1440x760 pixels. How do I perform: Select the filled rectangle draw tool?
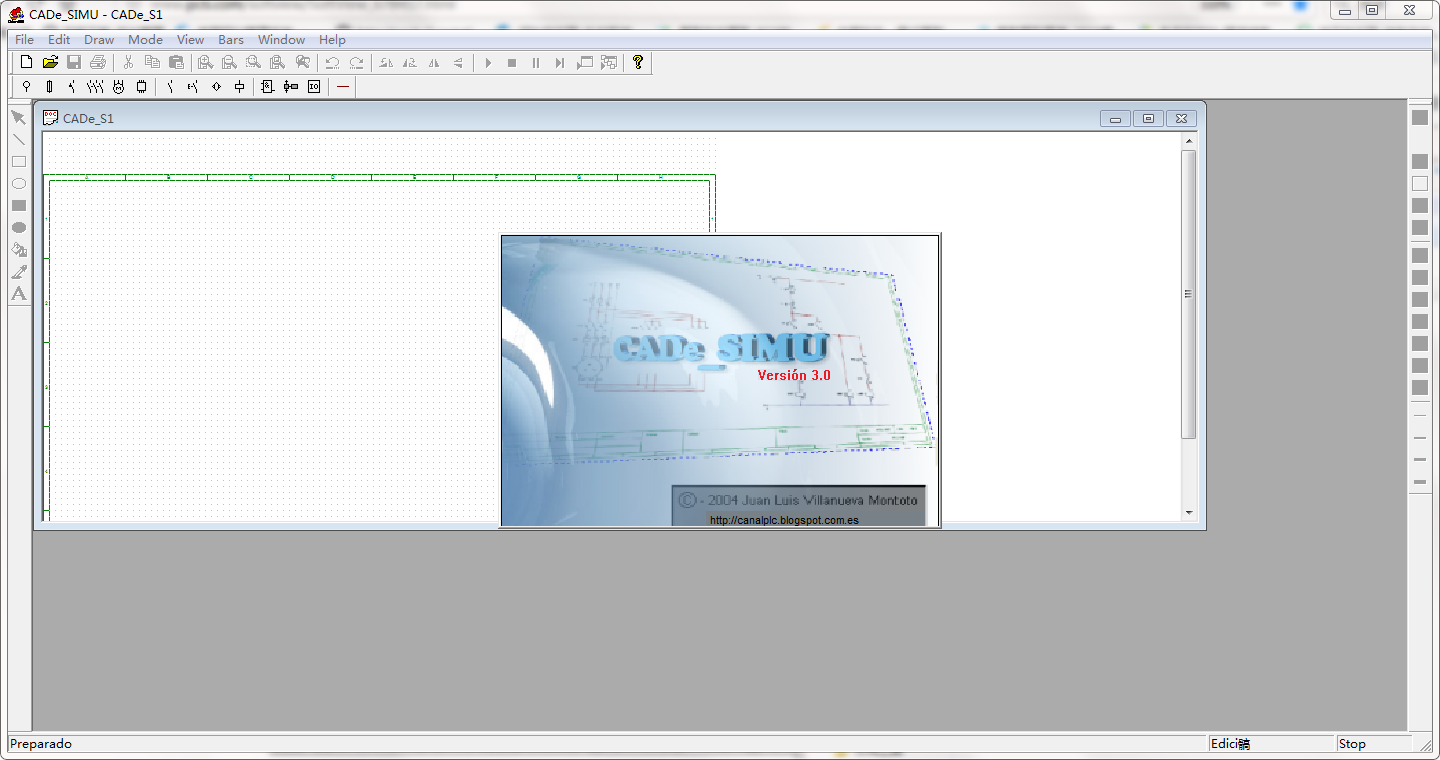18,205
